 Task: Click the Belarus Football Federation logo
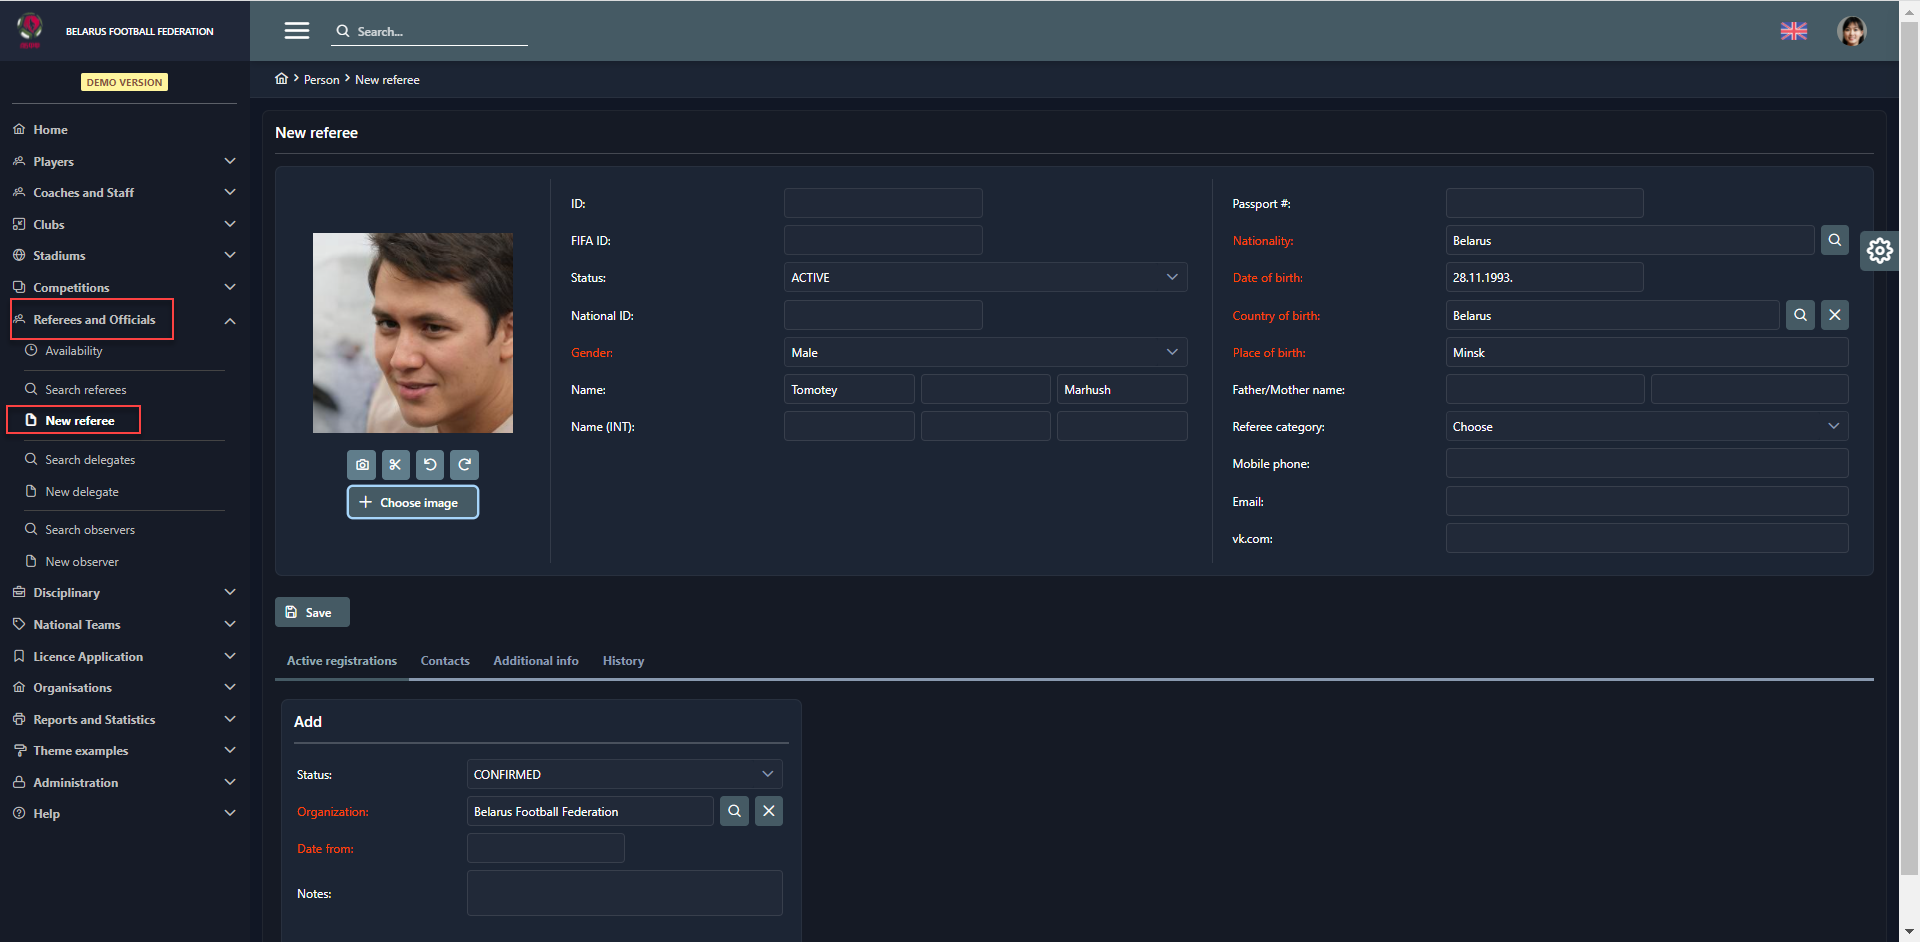coord(30,31)
